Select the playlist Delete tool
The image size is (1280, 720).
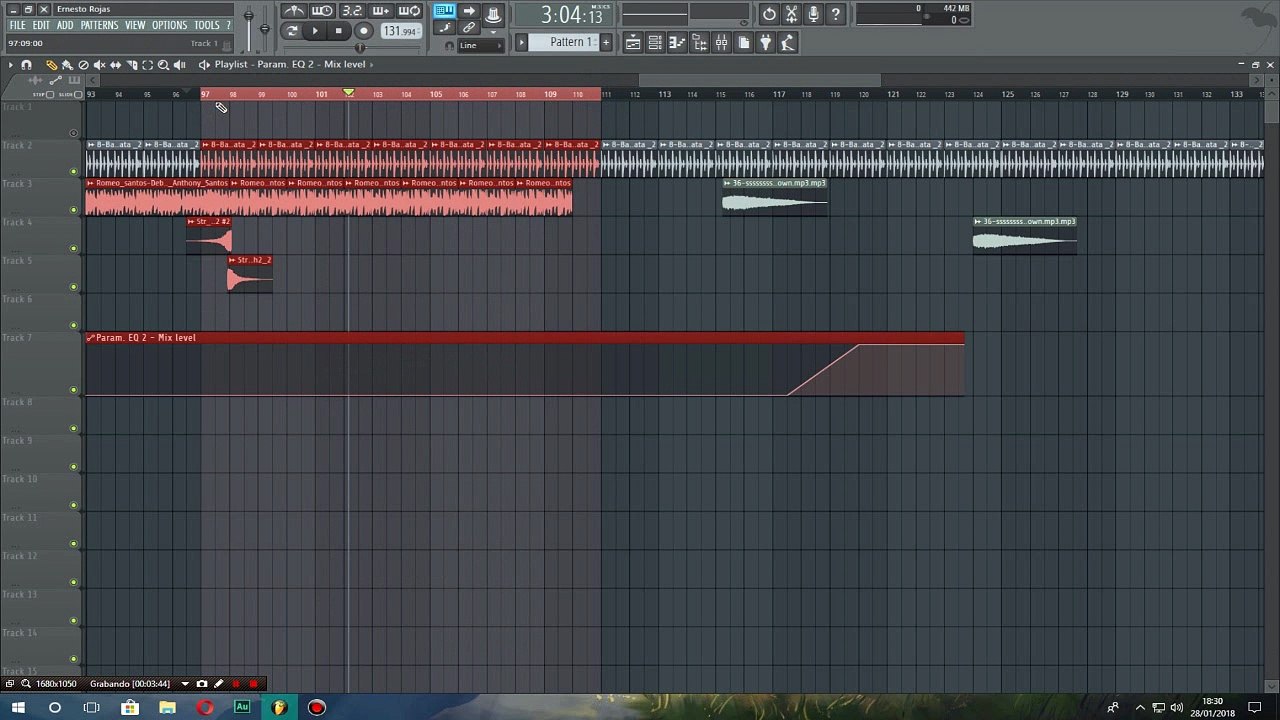83,64
